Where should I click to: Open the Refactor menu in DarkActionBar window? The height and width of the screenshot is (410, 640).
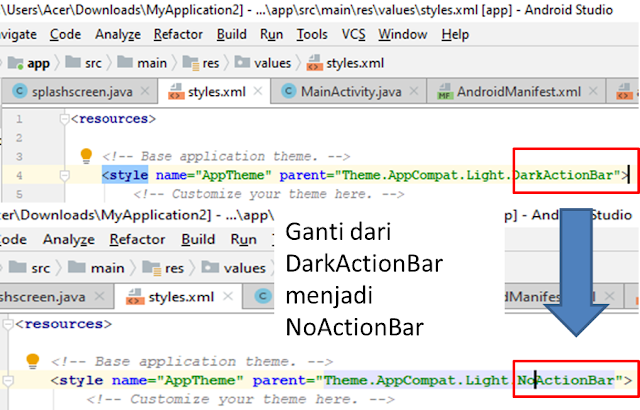(x=178, y=35)
